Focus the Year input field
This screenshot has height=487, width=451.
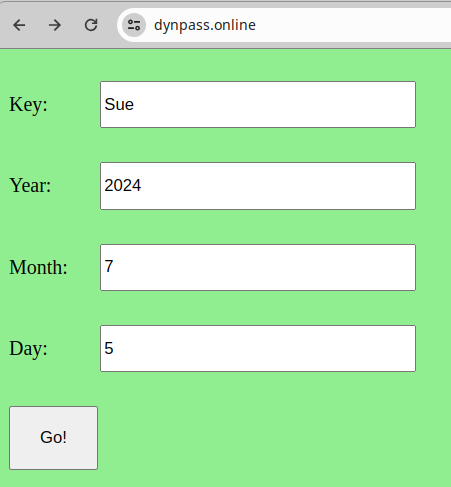coord(258,186)
